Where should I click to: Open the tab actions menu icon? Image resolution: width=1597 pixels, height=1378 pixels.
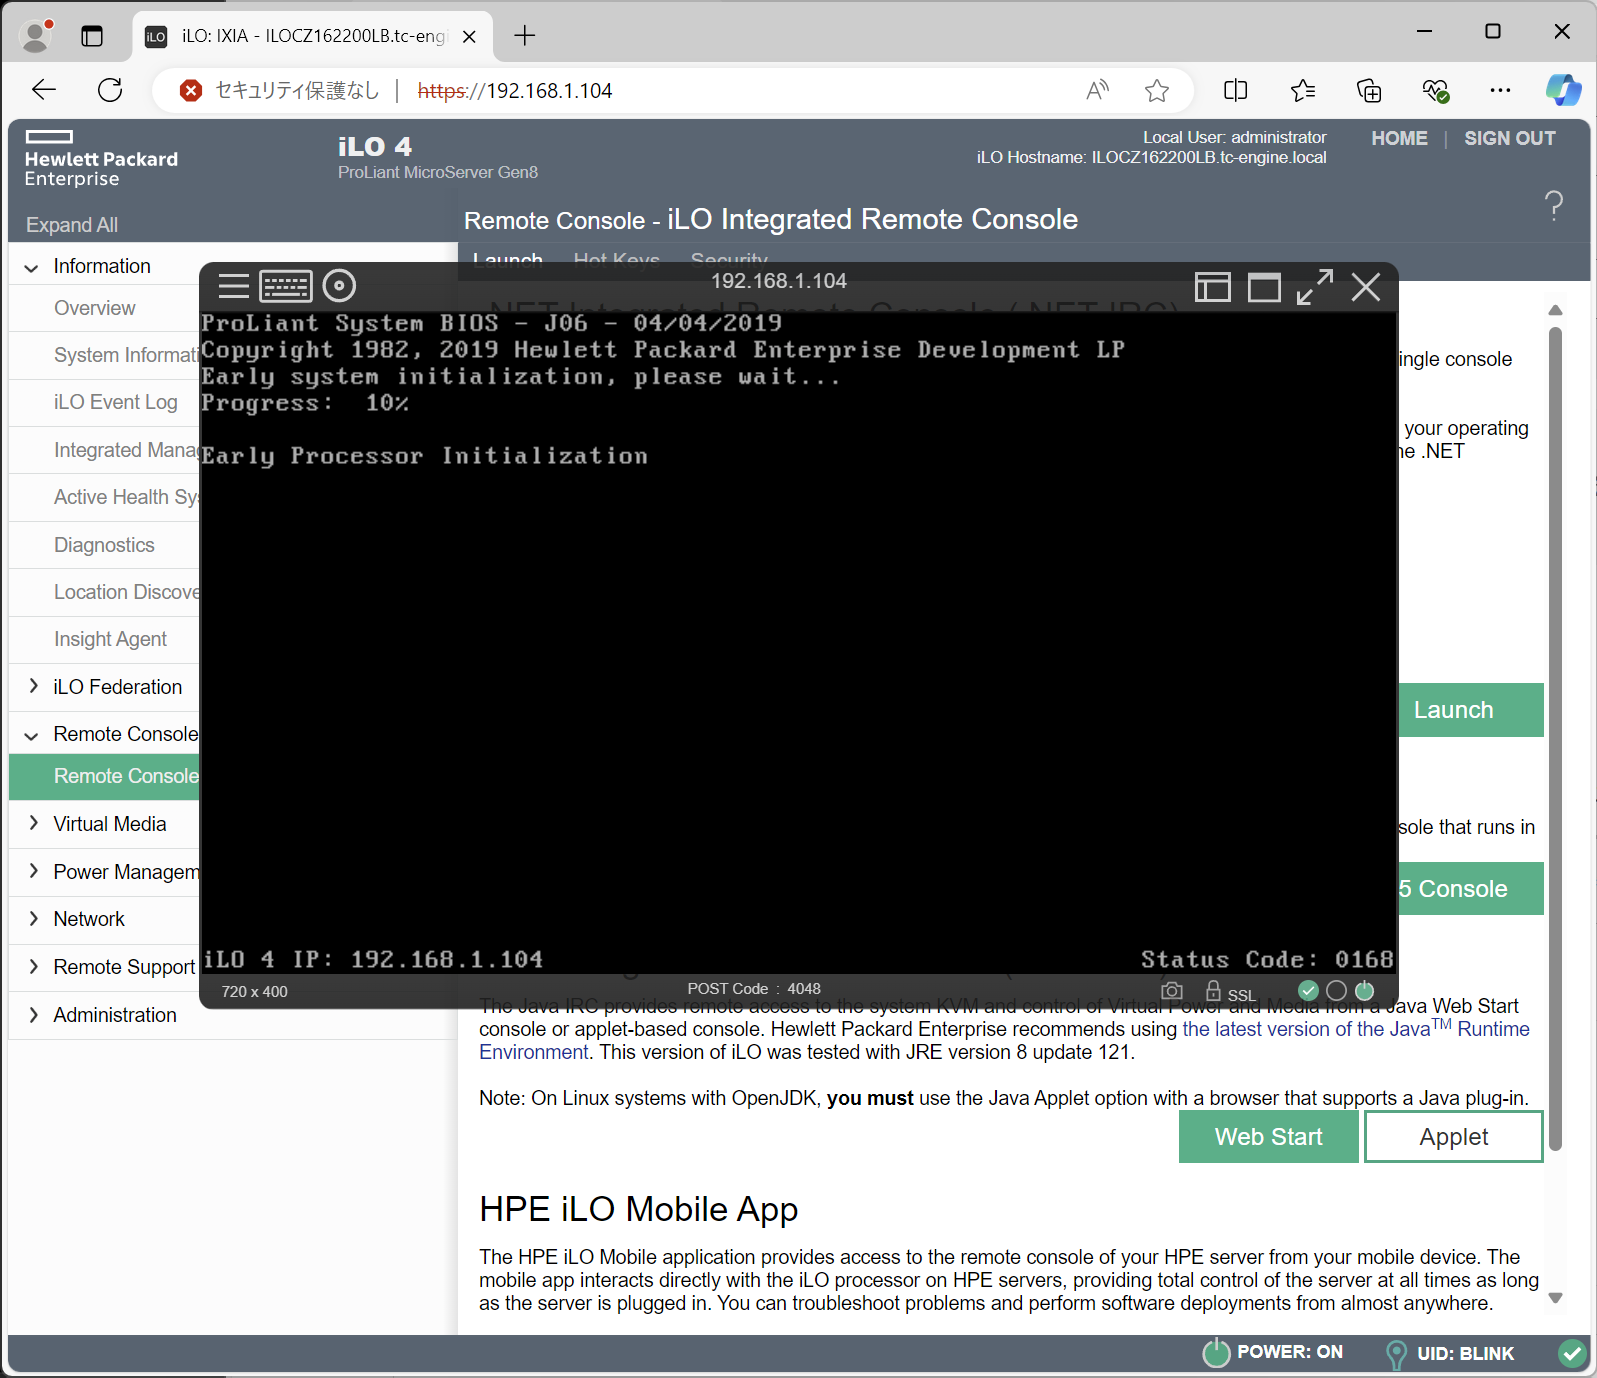(92, 36)
